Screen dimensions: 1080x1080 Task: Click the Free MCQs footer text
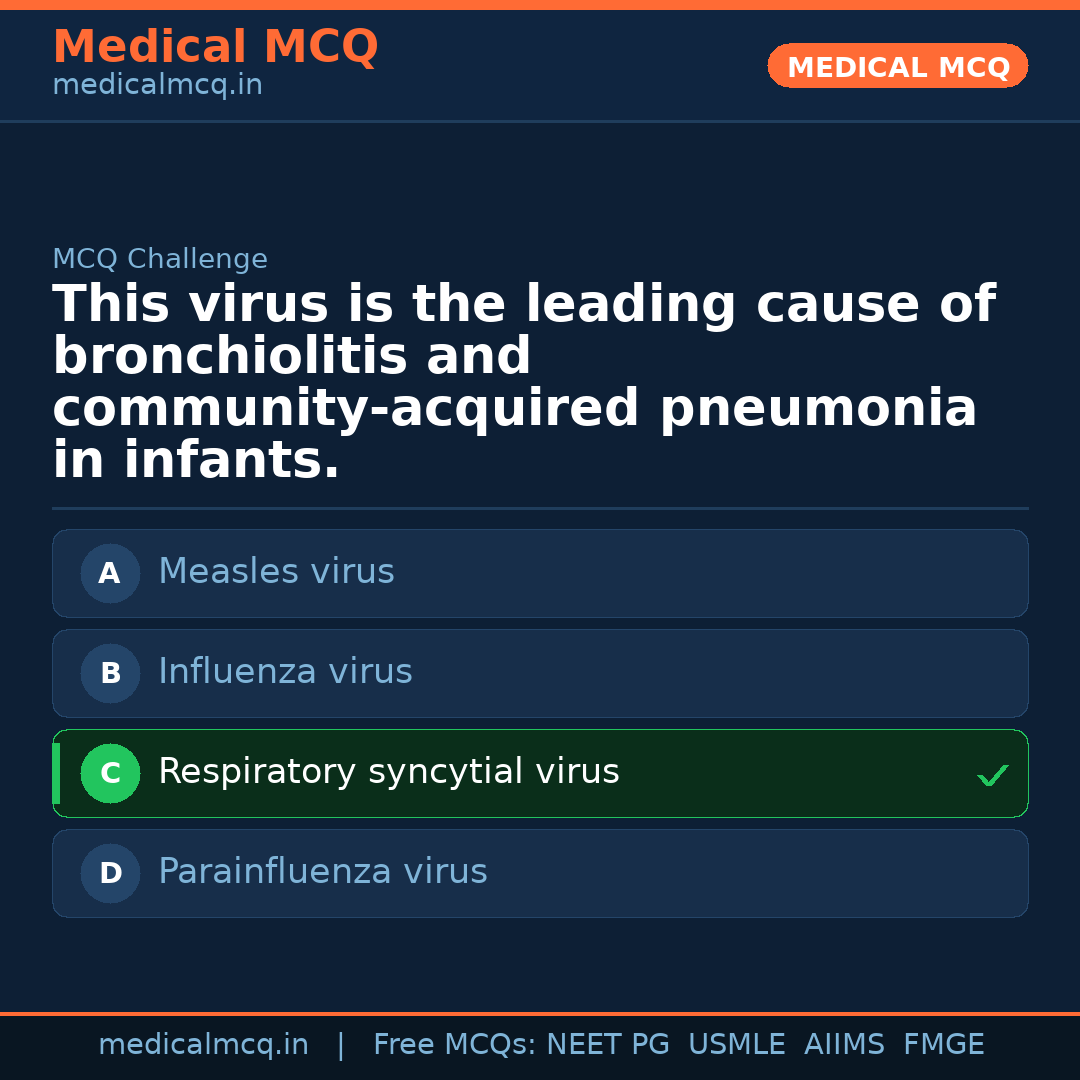[x=454, y=1045]
